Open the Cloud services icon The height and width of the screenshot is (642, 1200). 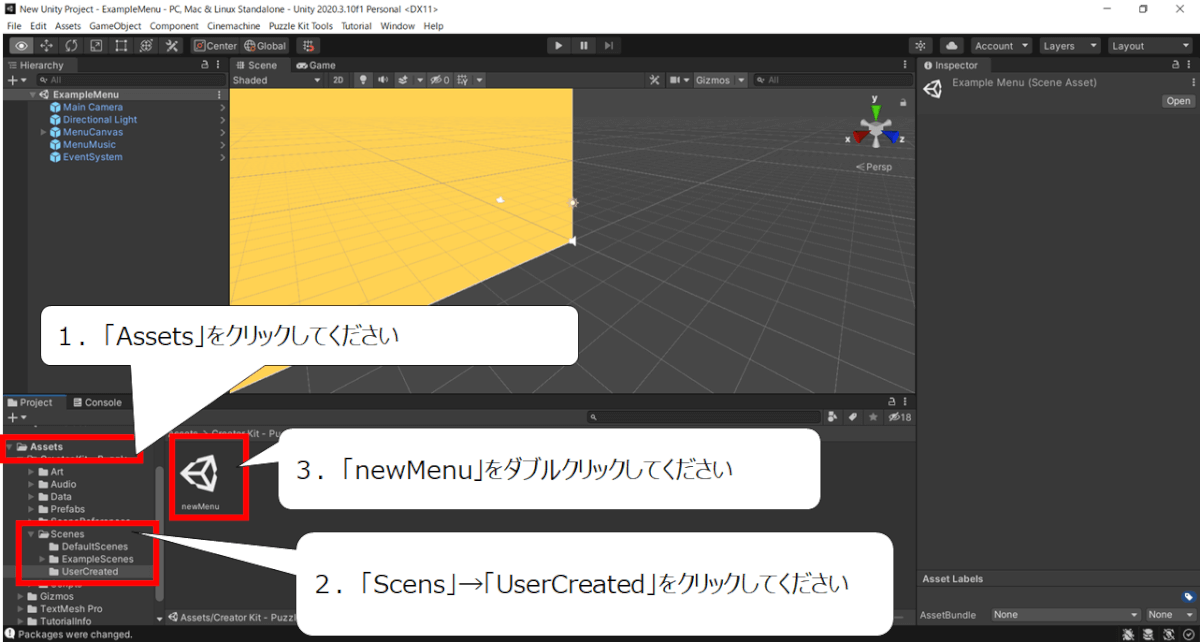click(x=951, y=46)
